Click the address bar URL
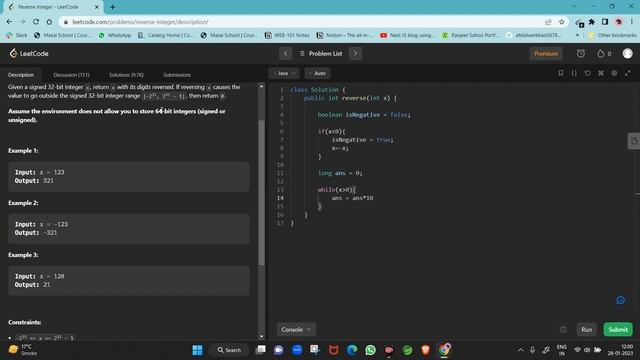The width and height of the screenshot is (640, 360). (x=140, y=22)
